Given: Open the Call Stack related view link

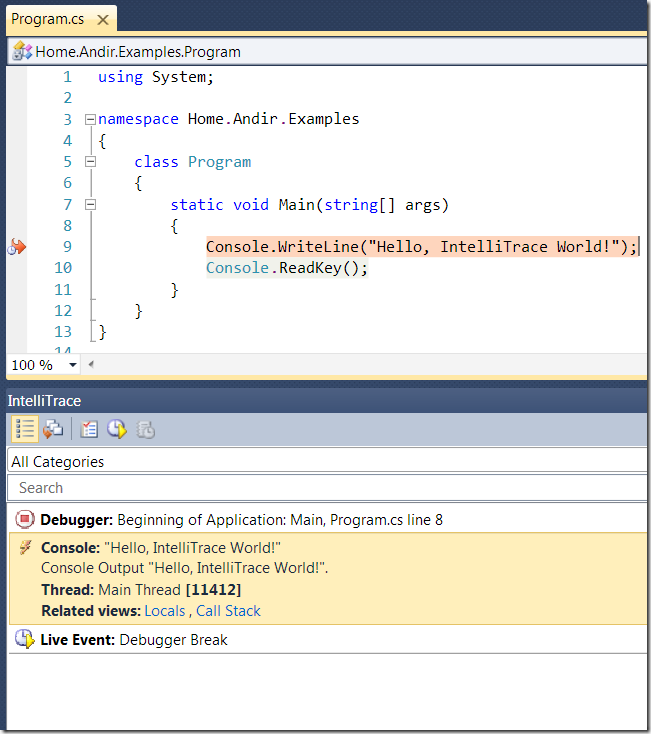Looking at the screenshot, I should [x=228, y=611].
